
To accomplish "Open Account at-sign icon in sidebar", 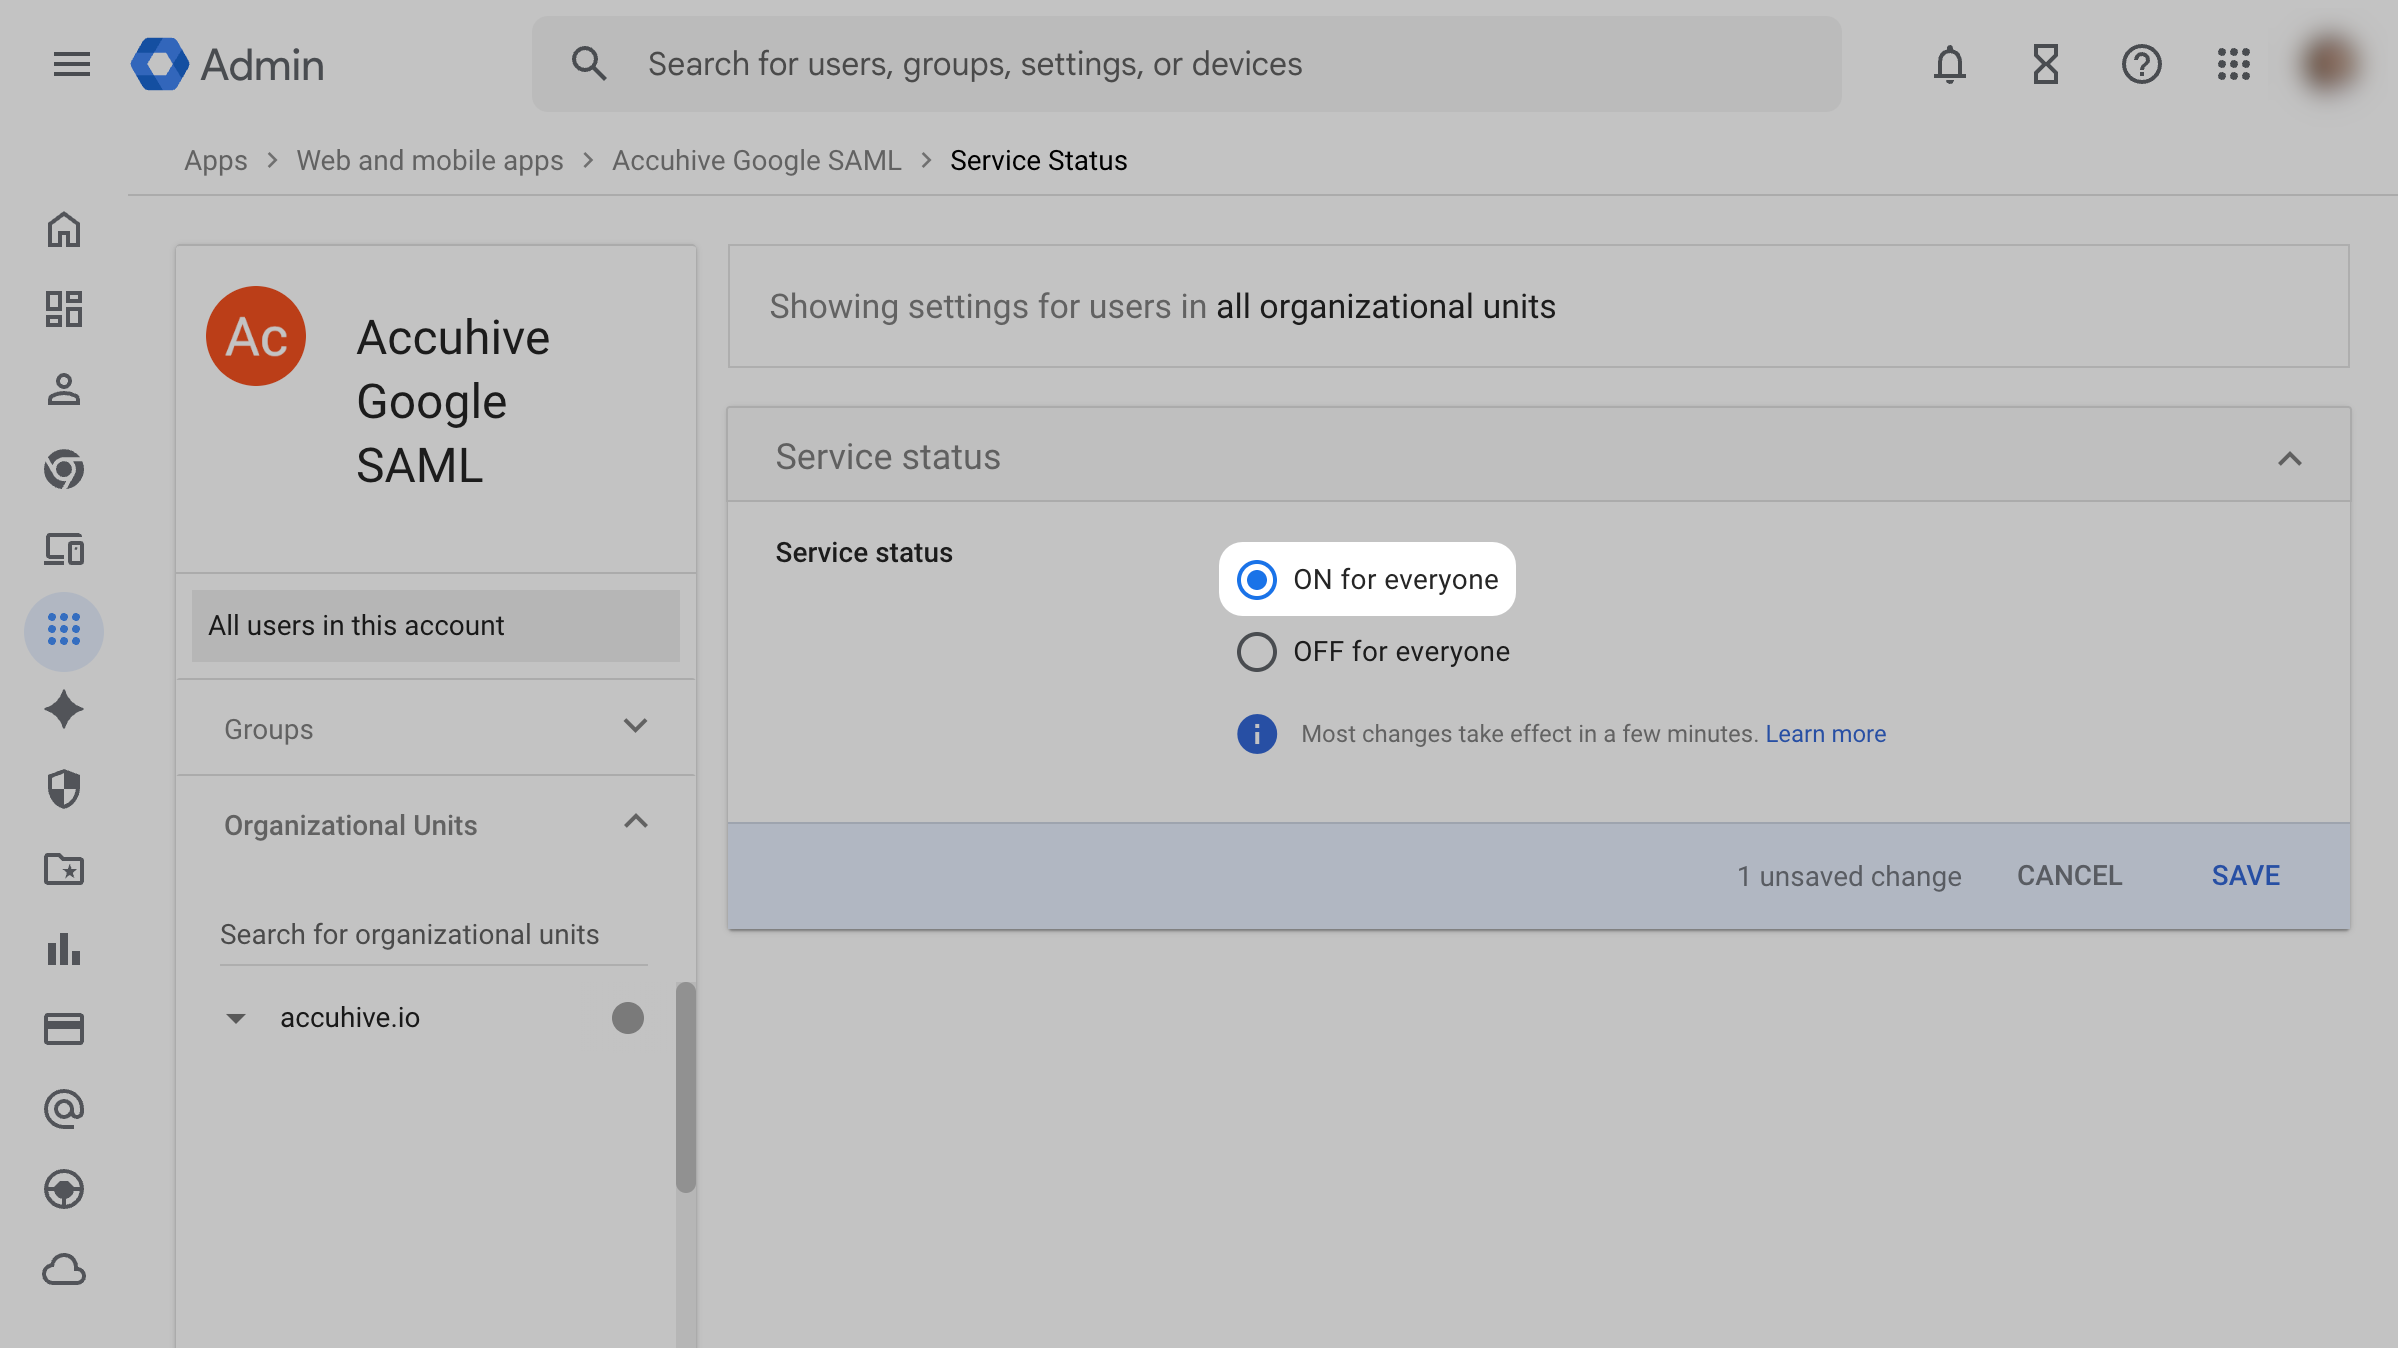I will click(x=64, y=1109).
